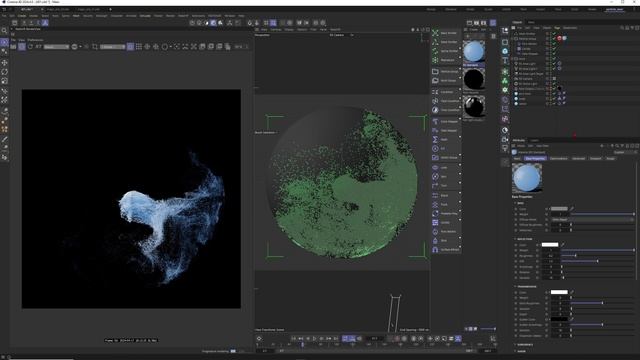640x360 pixels.
Task: Click the timeline playhead marker
Action: coord(302,344)
